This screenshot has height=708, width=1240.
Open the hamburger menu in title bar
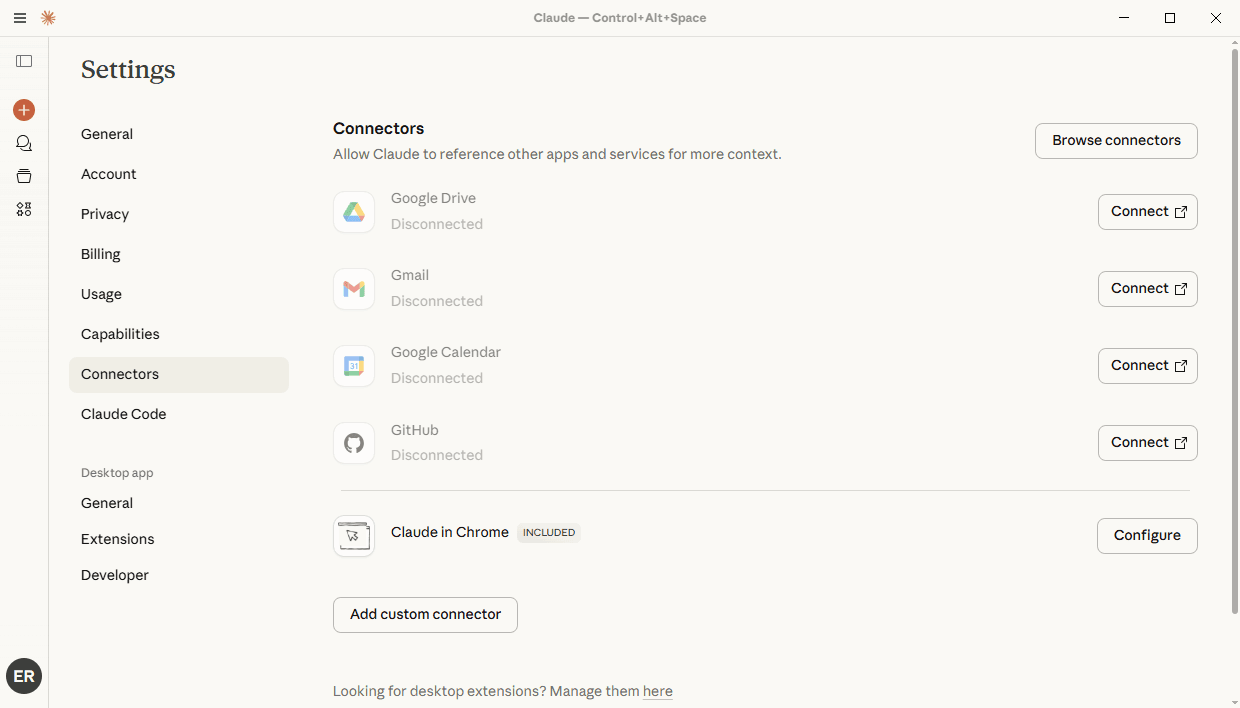pyautogui.click(x=20, y=18)
